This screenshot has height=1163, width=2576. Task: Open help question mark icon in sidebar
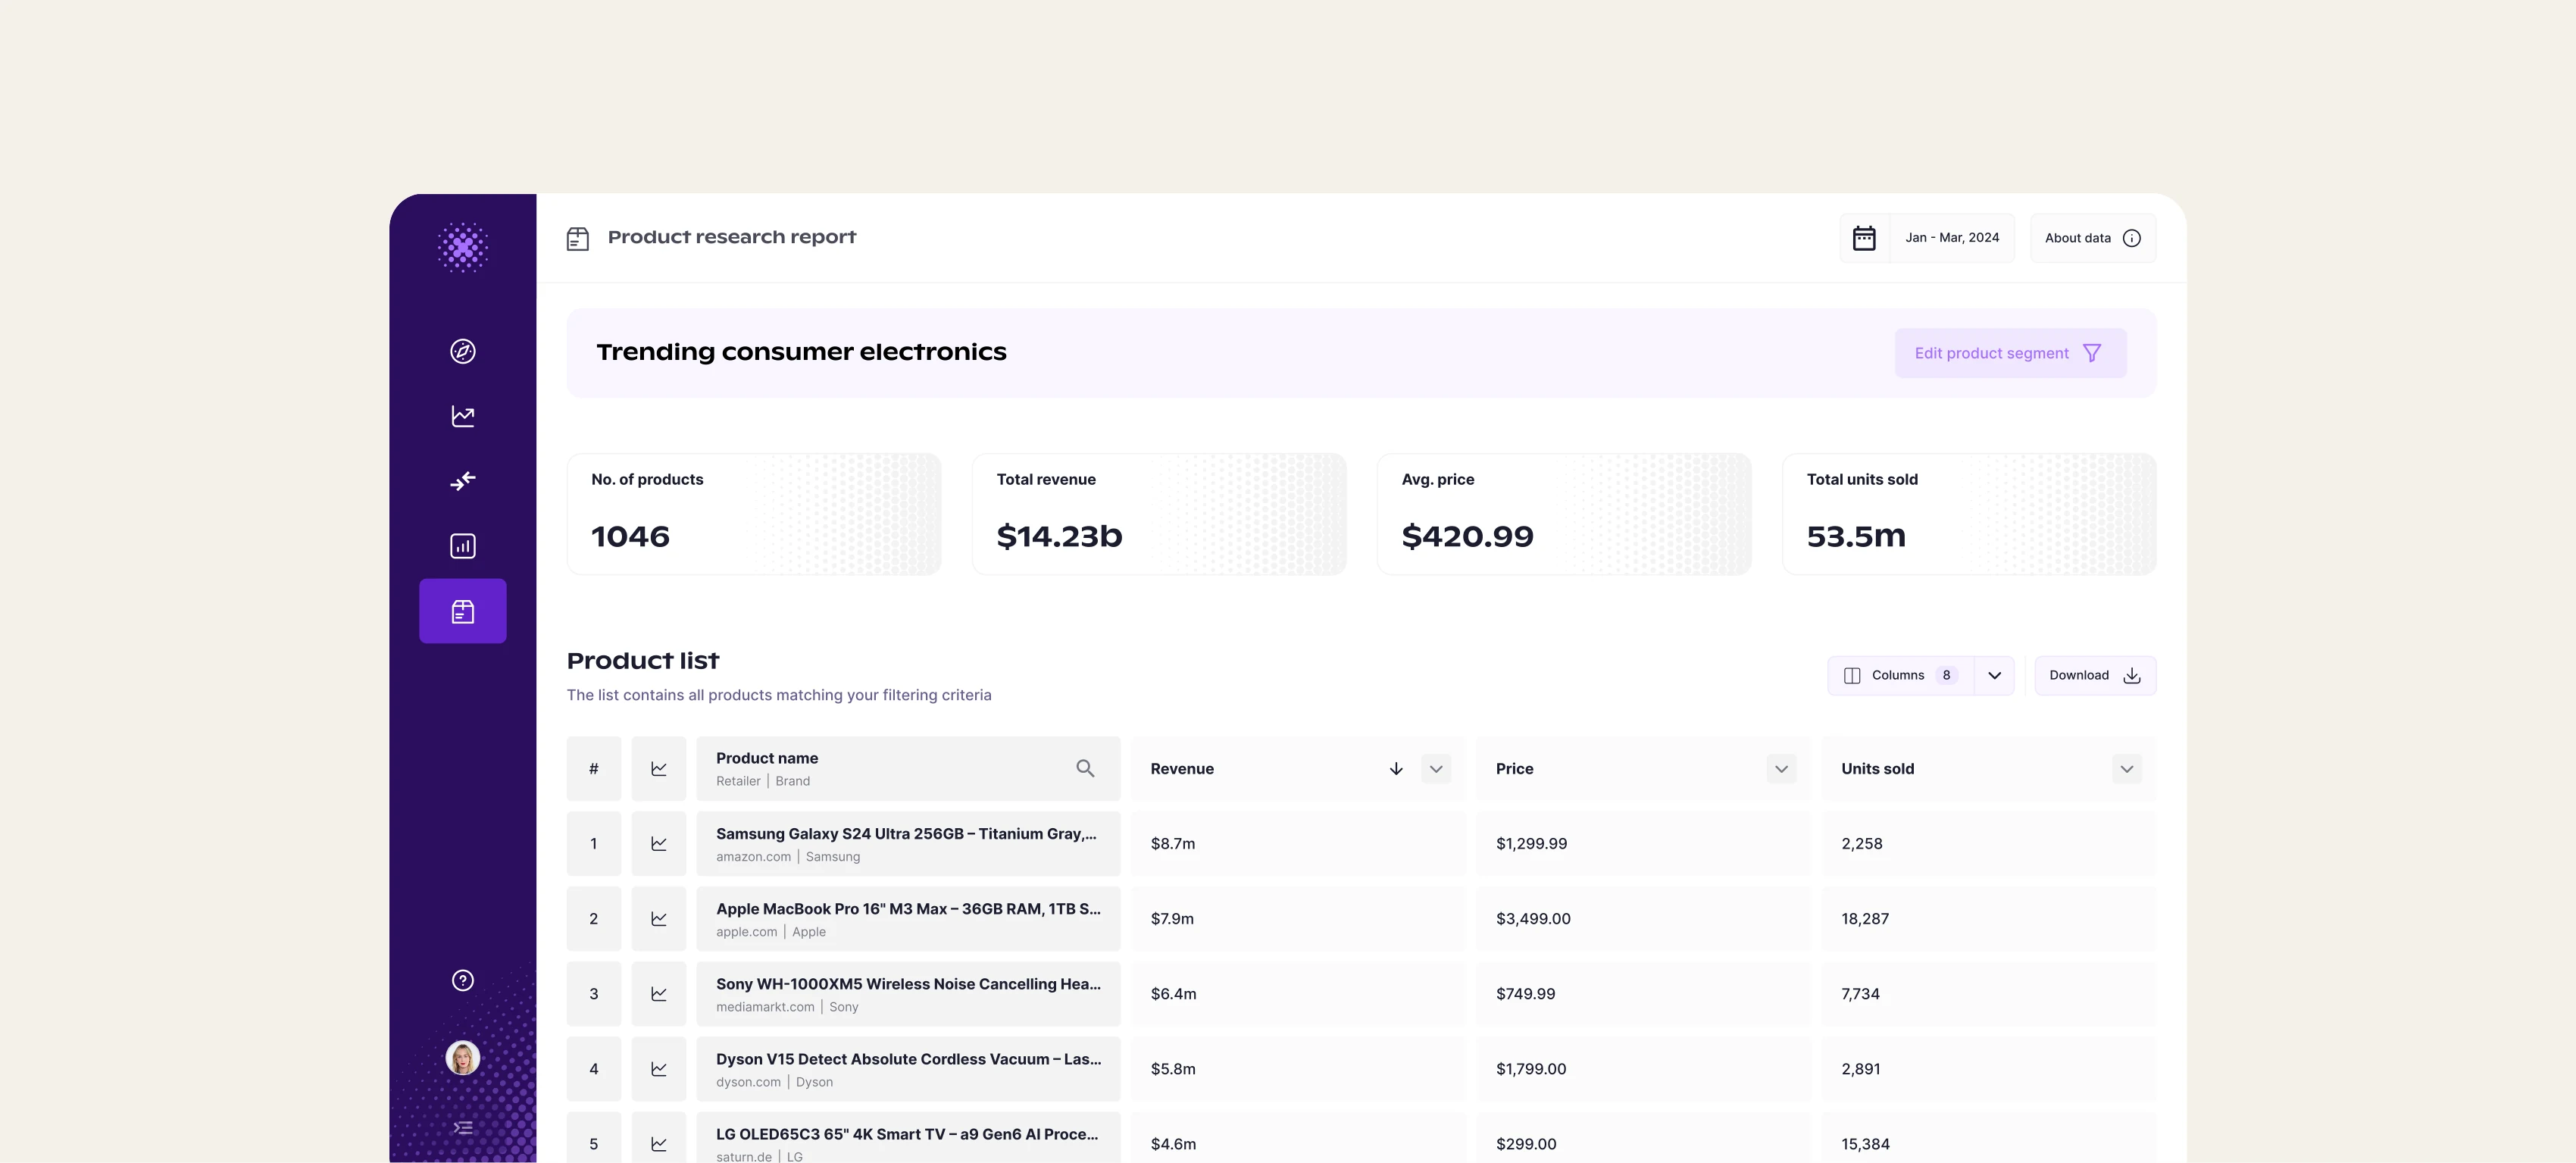(462, 980)
